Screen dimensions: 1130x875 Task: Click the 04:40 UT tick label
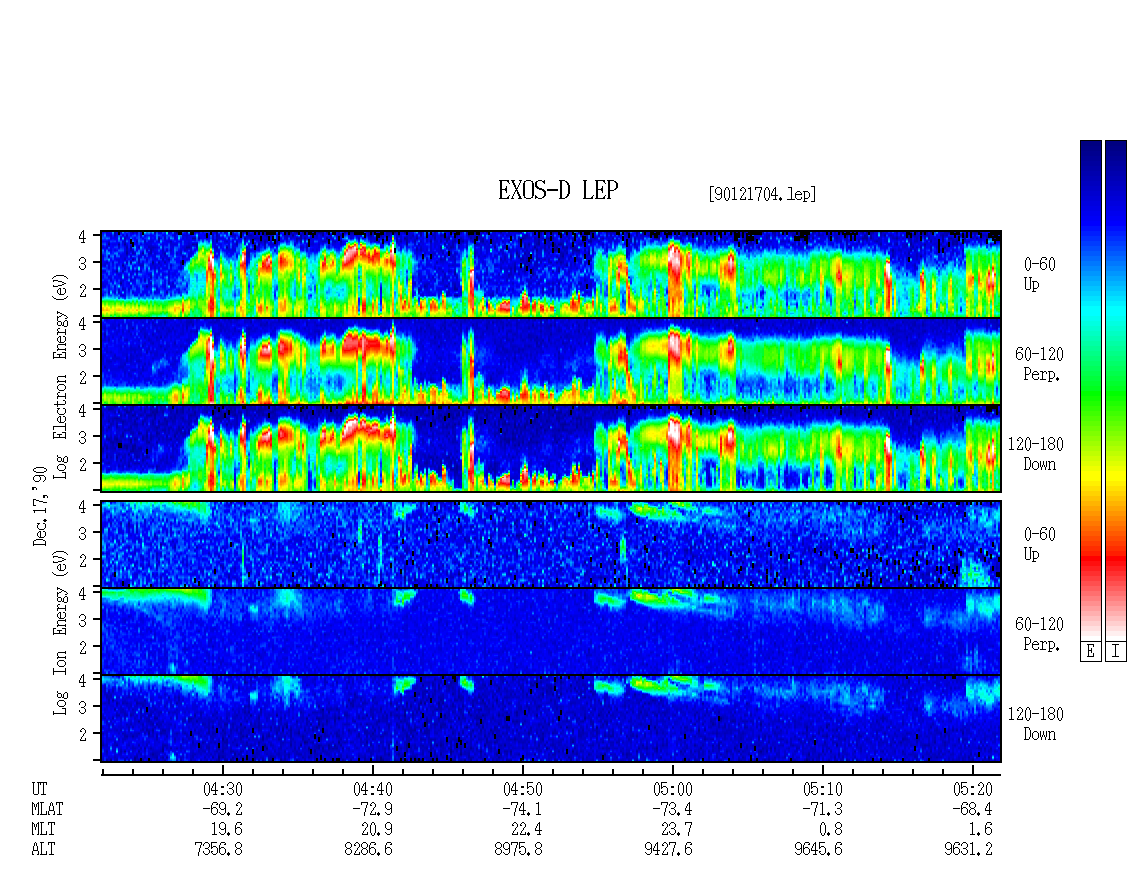373,789
